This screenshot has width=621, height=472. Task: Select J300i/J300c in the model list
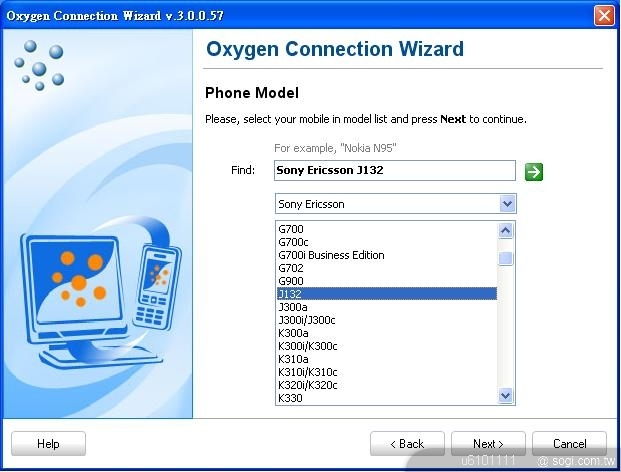click(x=387, y=320)
